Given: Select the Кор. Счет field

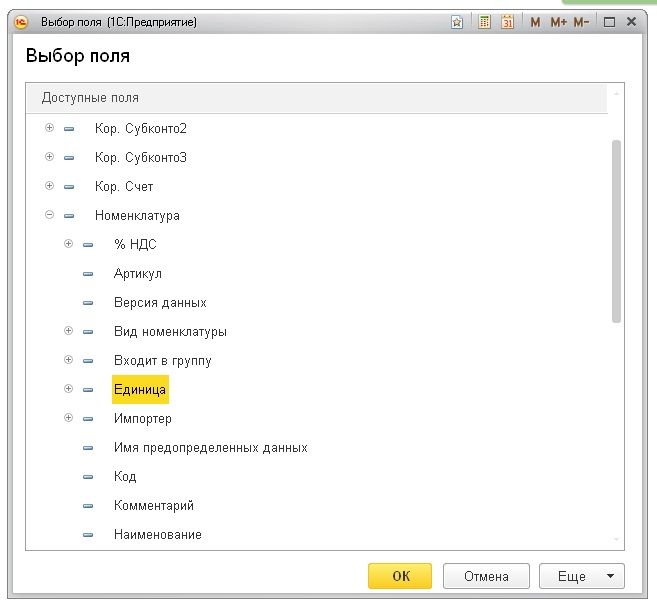Looking at the screenshot, I should point(124,186).
